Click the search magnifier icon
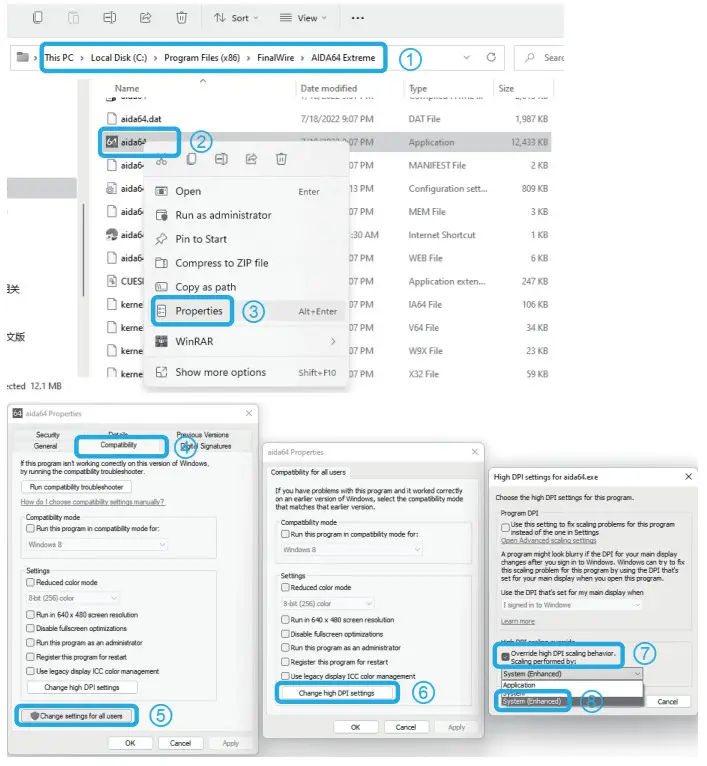 [530, 58]
